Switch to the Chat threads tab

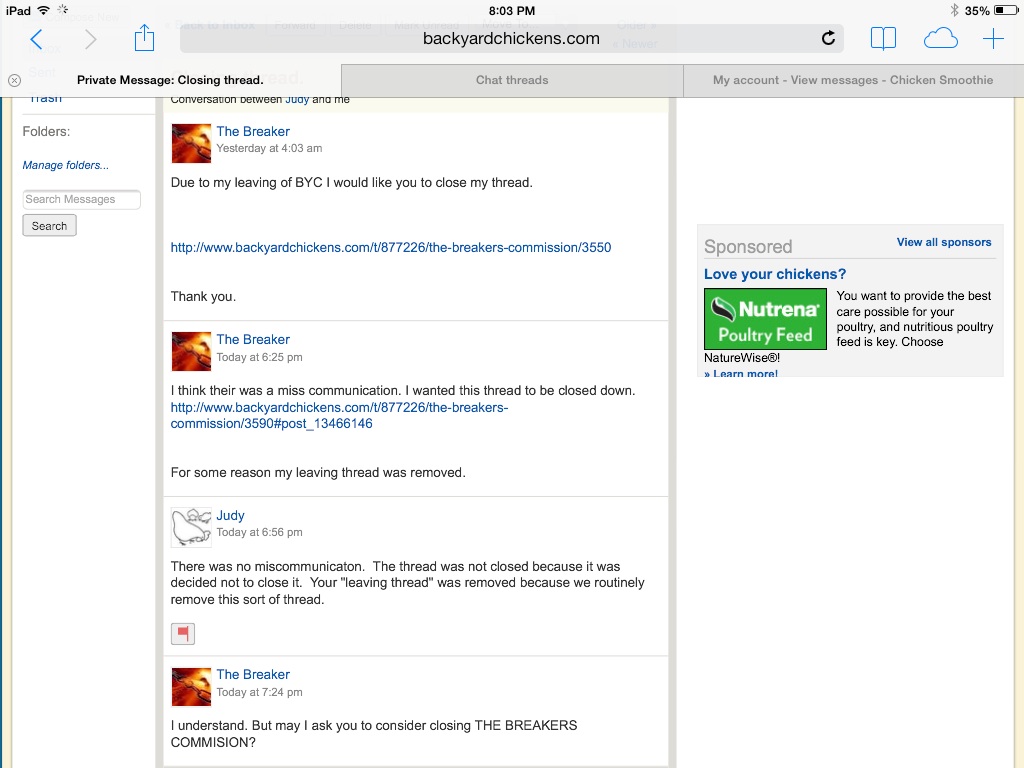(512, 80)
